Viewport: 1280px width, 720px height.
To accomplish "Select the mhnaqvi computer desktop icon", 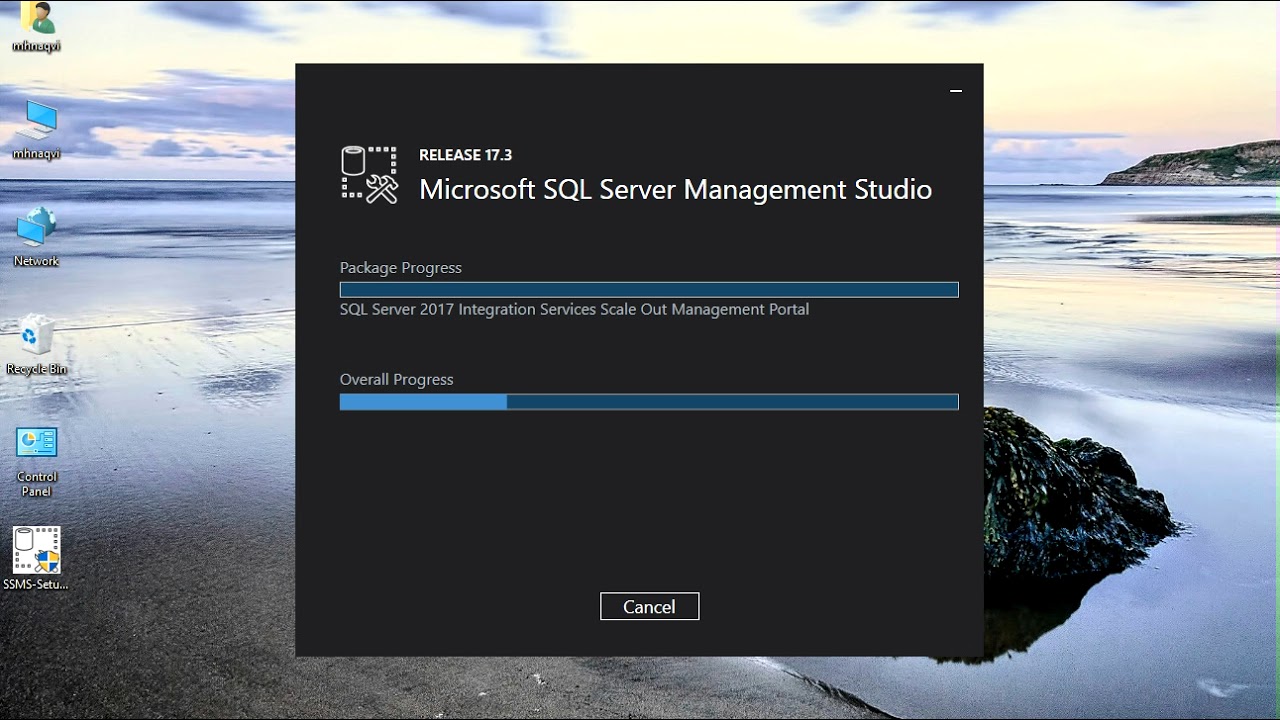I will (x=37, y=129).
